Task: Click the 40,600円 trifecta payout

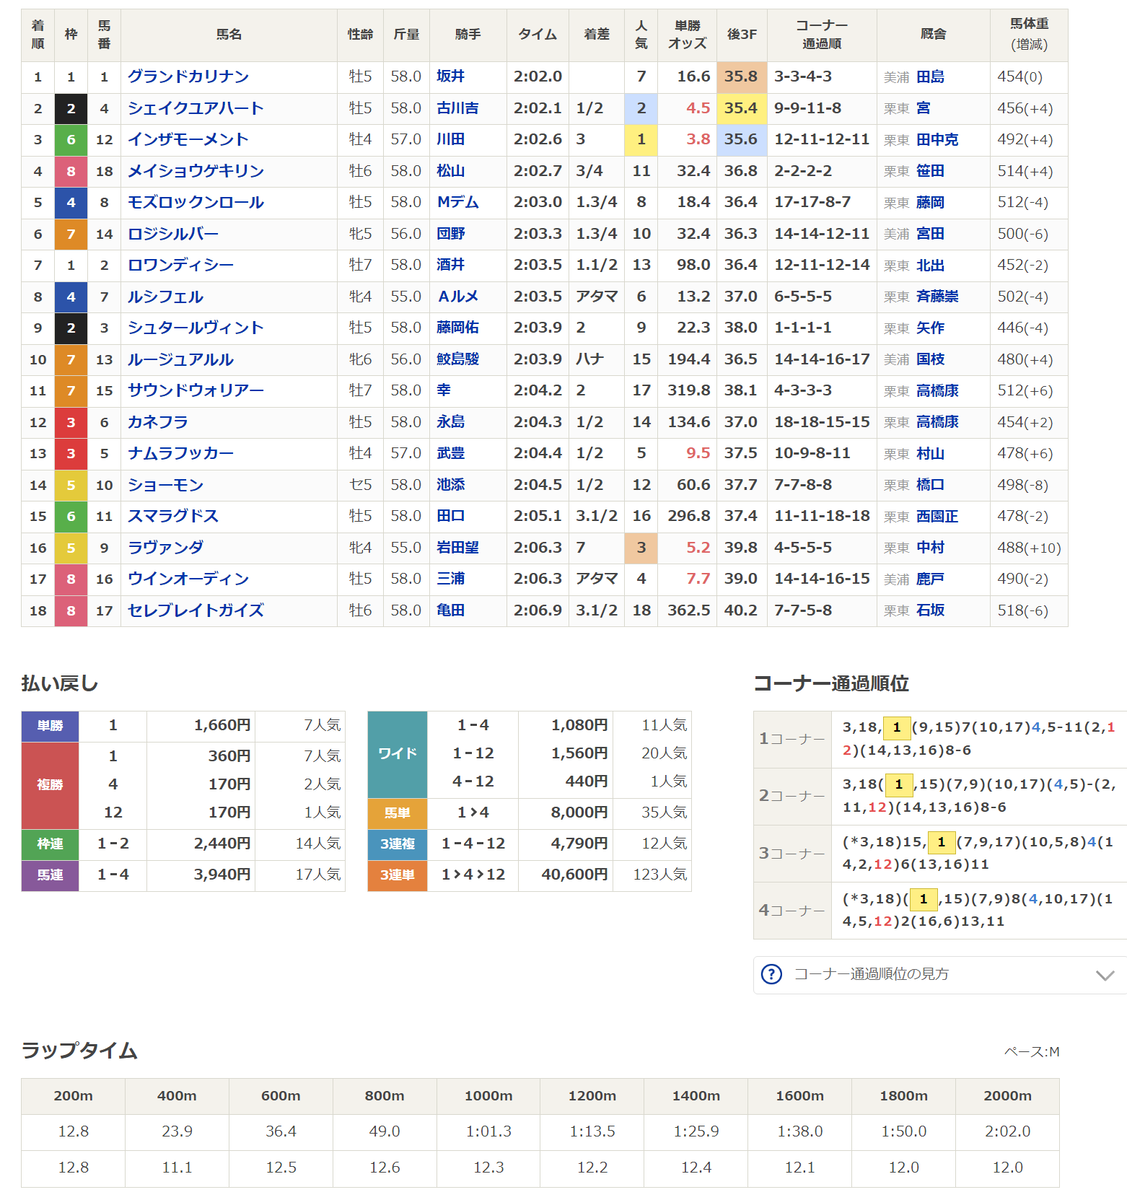Action: click(x=575, y=875)
